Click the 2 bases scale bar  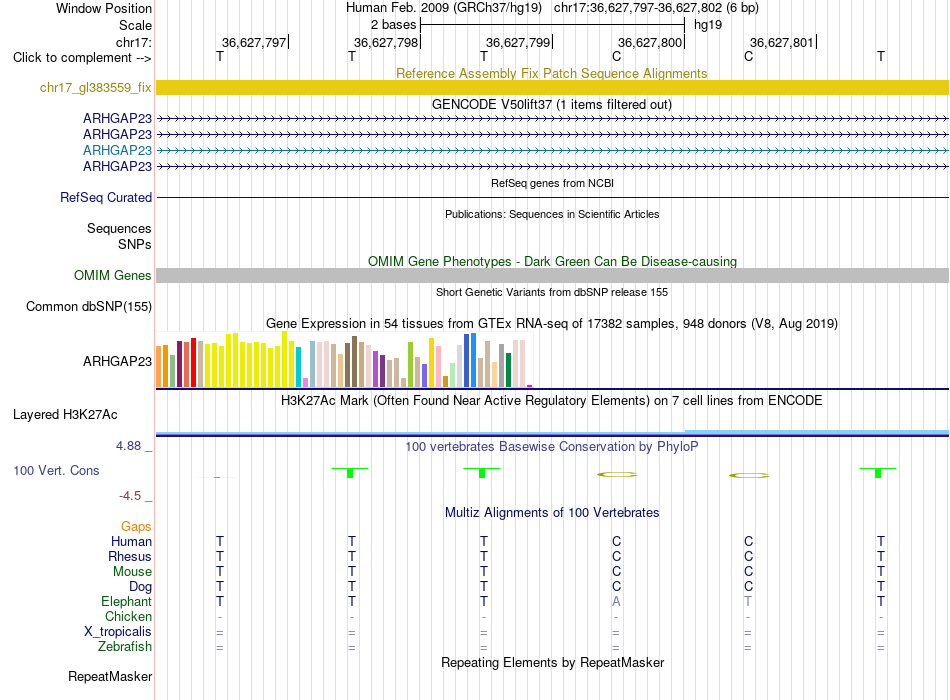[x=552, y=25]
